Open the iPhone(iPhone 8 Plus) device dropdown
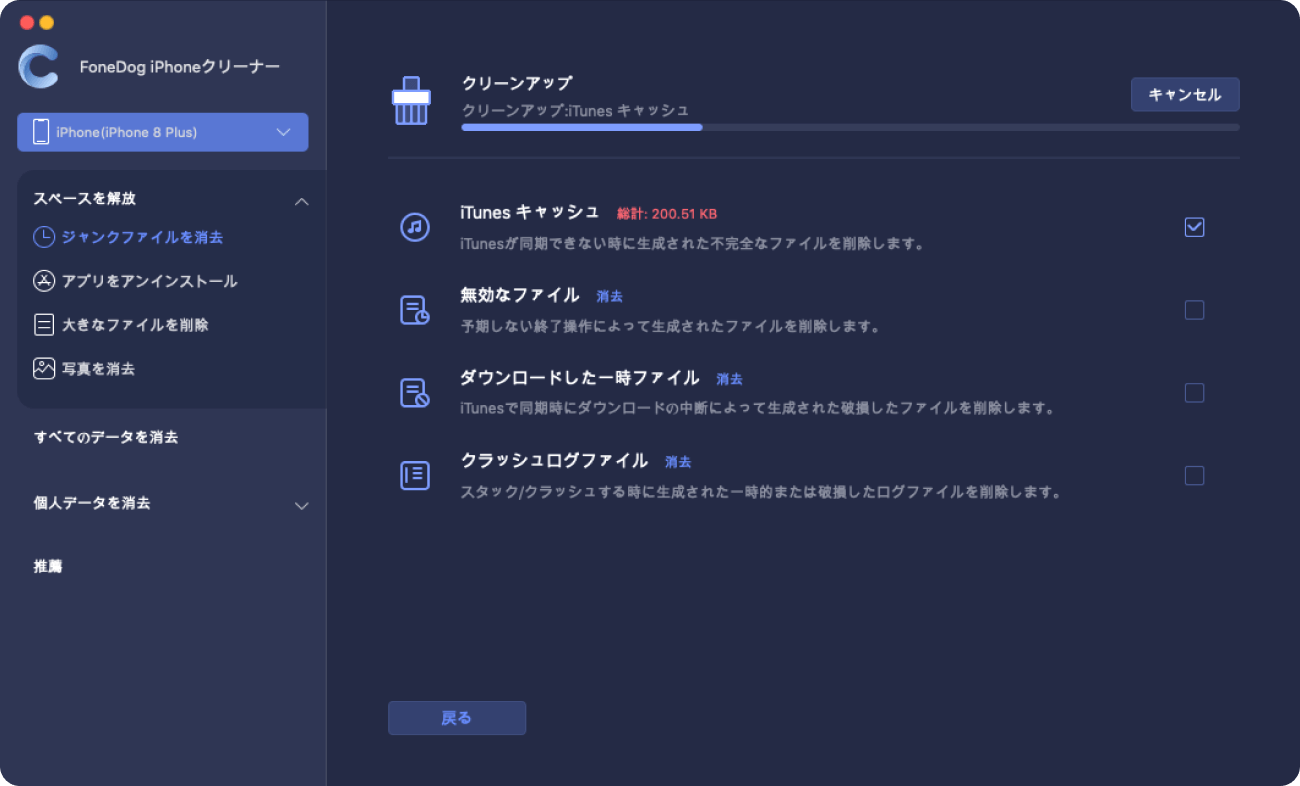1300x786 pixels. point(163,132)
